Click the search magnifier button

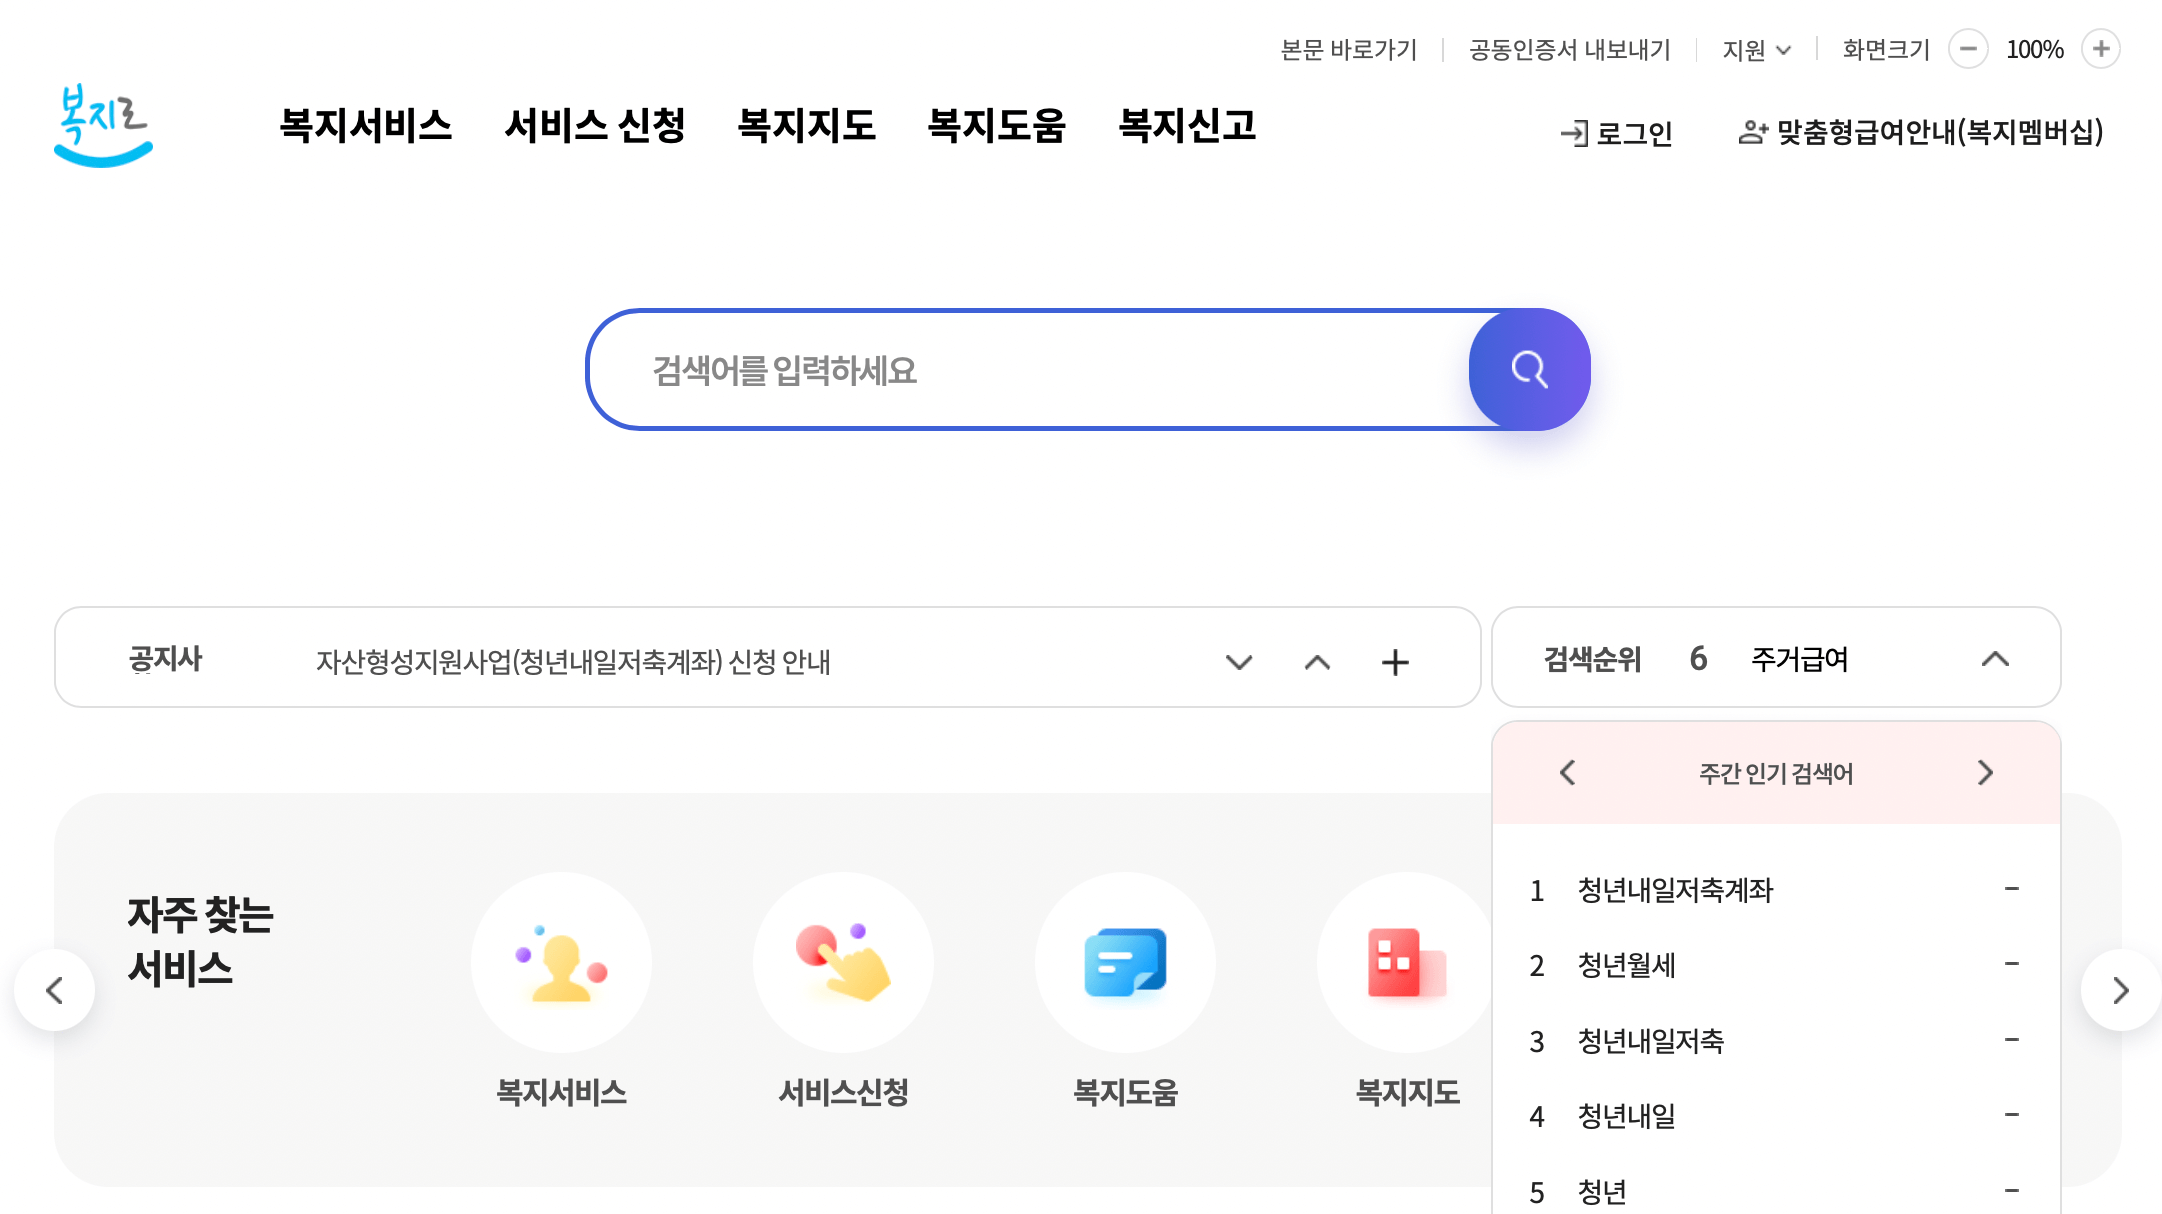(1529, 369)
